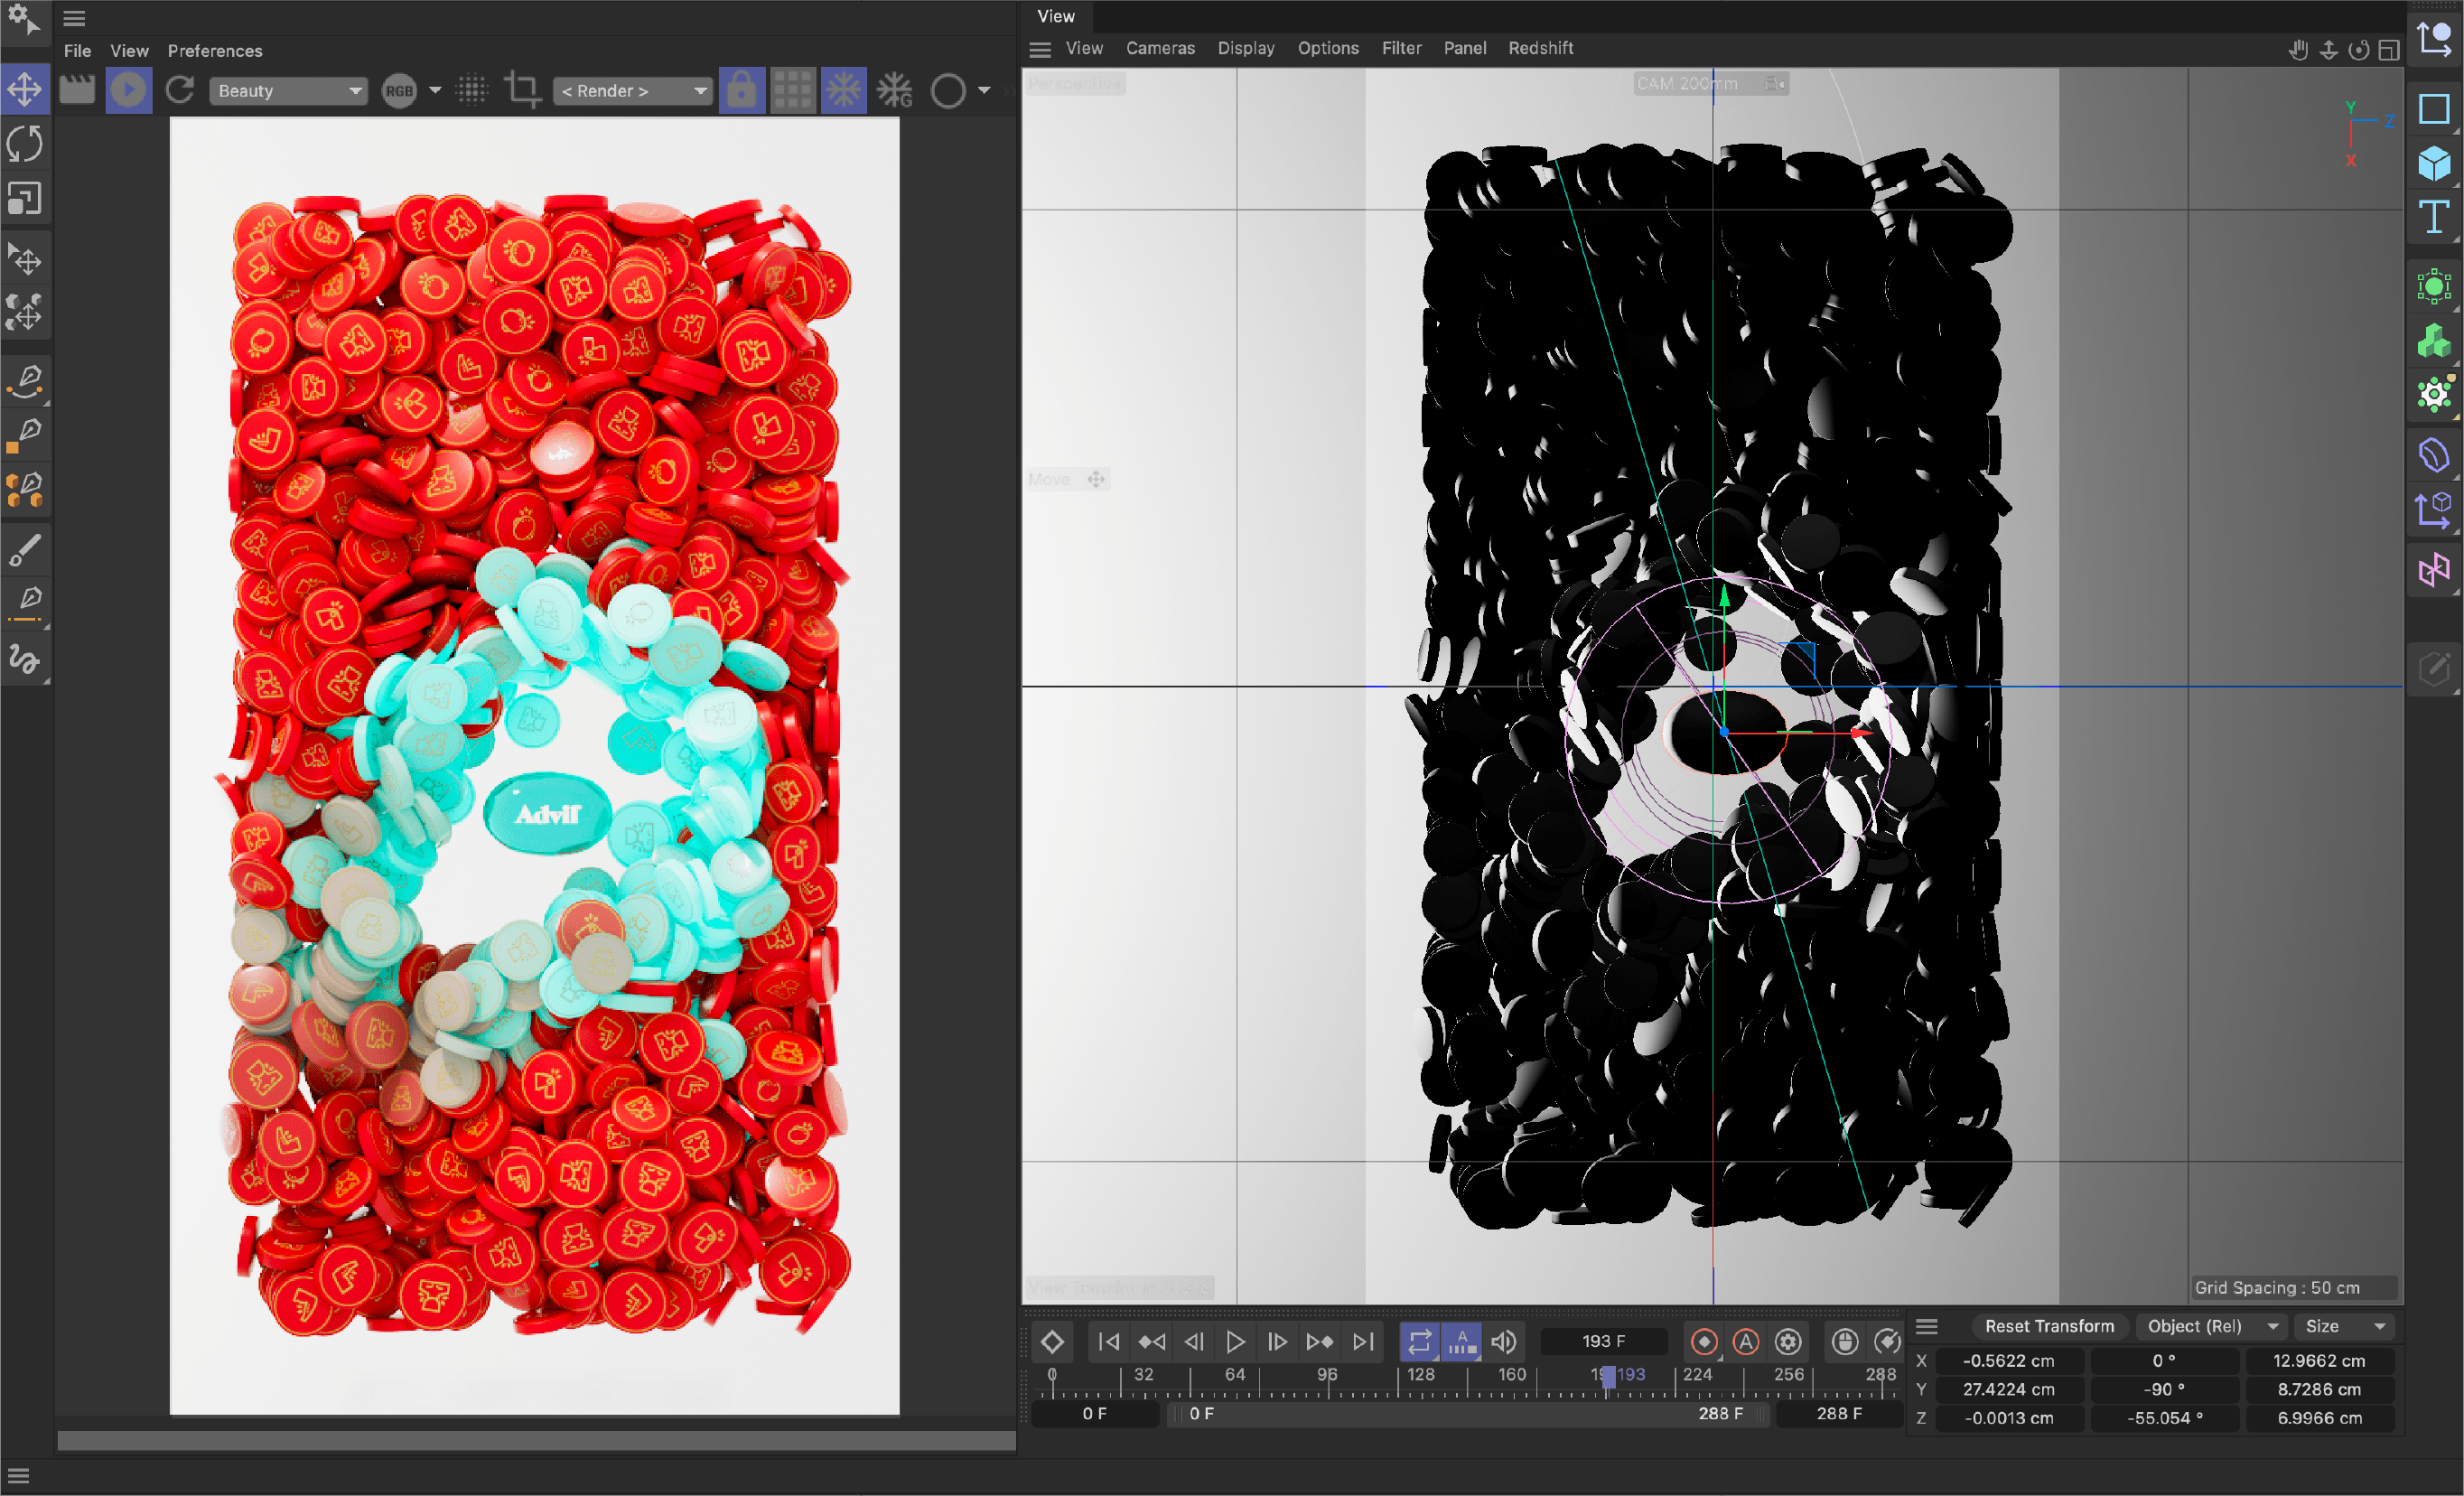Refresh the Redshift render view
Image resolution: width=2464 pixels, height=1496 pixels.
coord(180,90)
